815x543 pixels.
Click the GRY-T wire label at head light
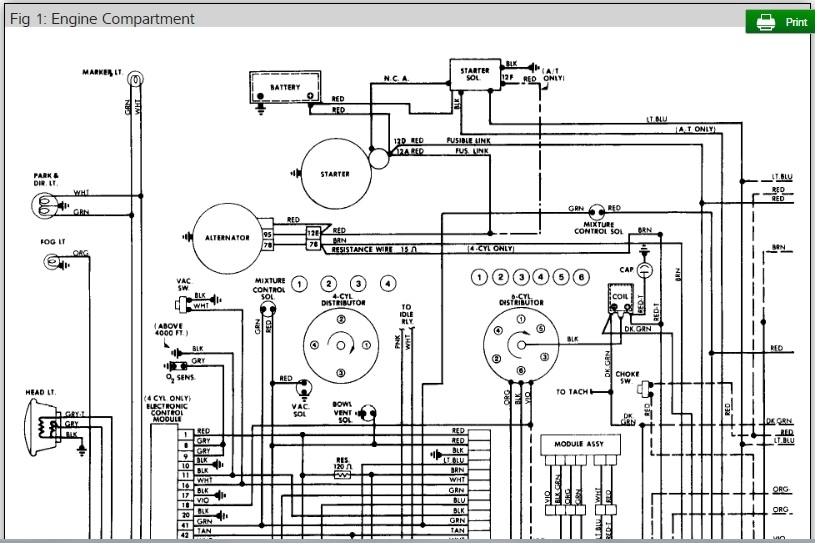point(75,414)
